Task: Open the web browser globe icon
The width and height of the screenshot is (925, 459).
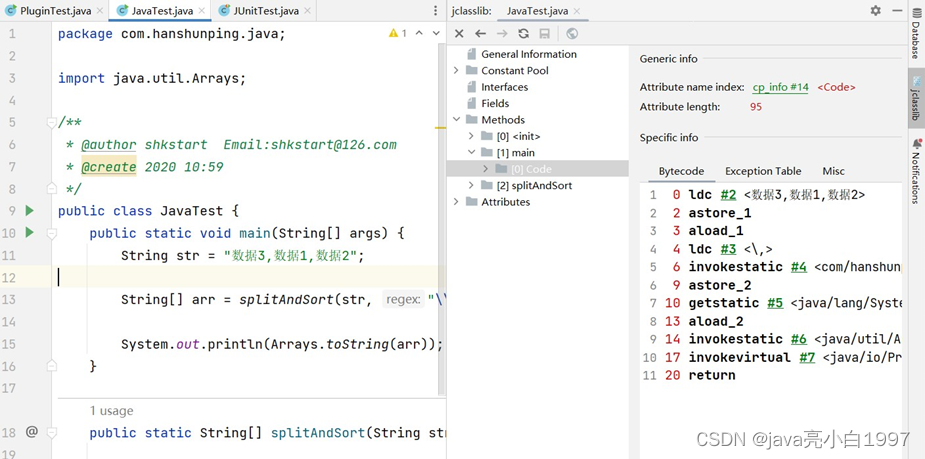Action: click(x=572, y=34)
